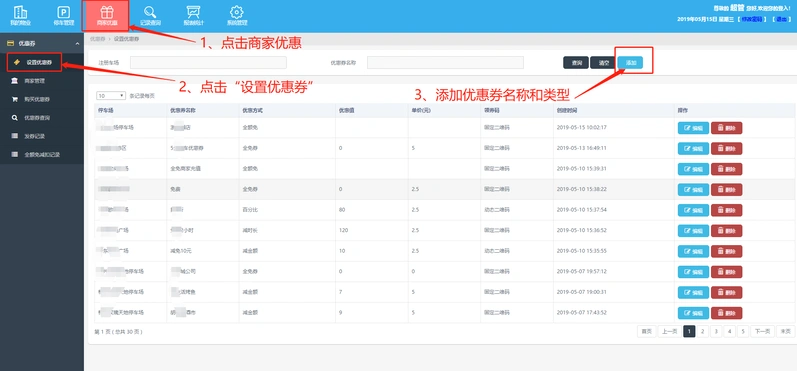797x371 pixels.
Task: Focus the 优惠券名称 search input field
Action: point(445,63)
